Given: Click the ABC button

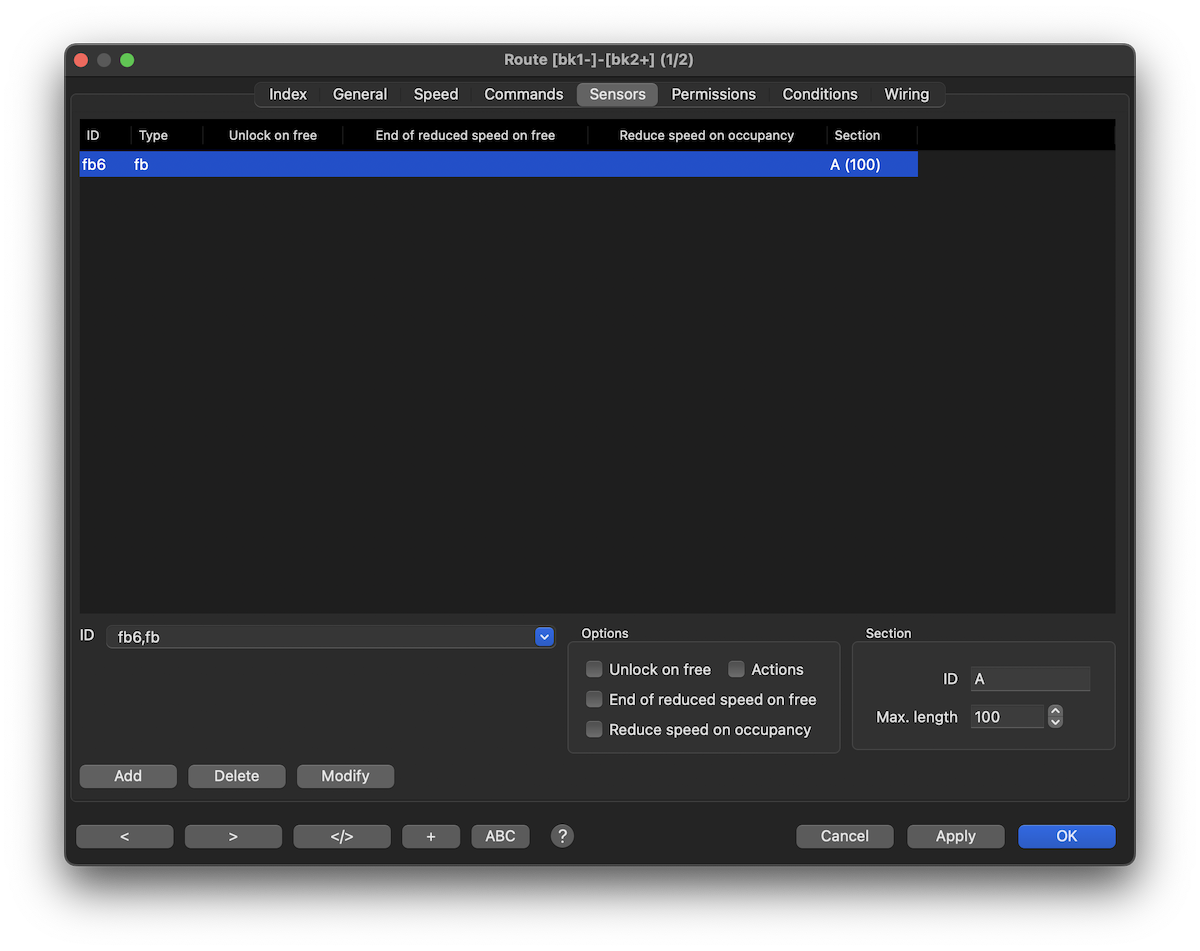Looking at the screenshot, I should click(500, 836).
